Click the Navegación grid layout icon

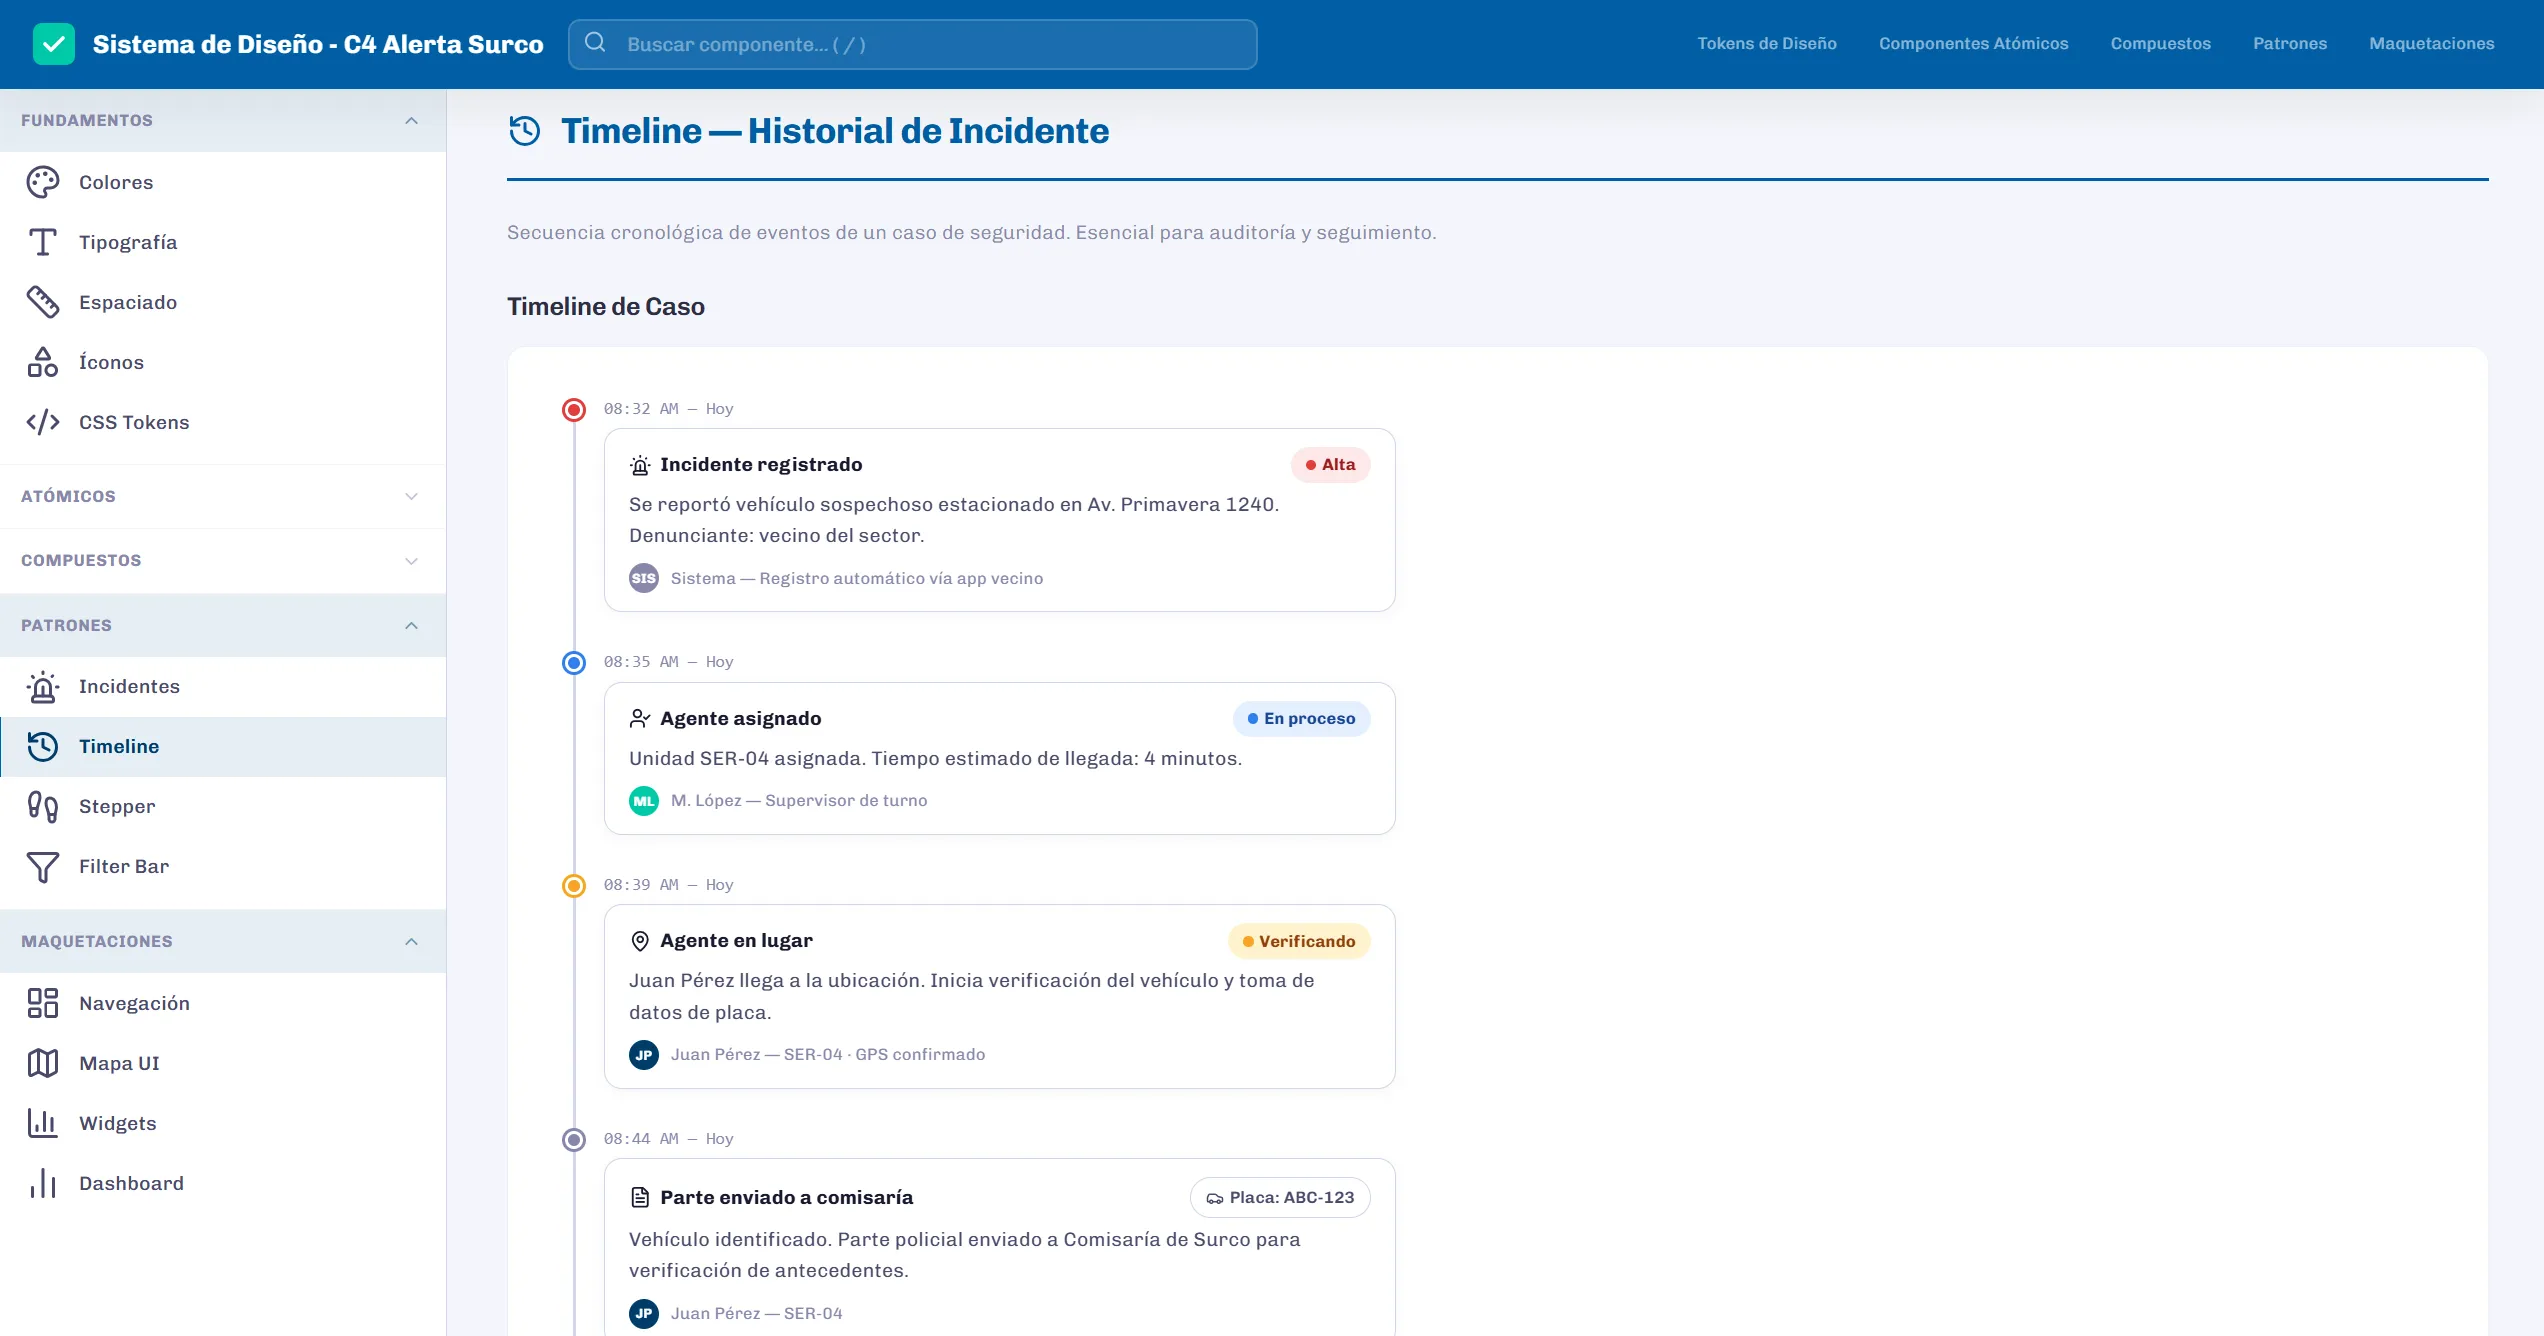click(x=43, y=1003)
